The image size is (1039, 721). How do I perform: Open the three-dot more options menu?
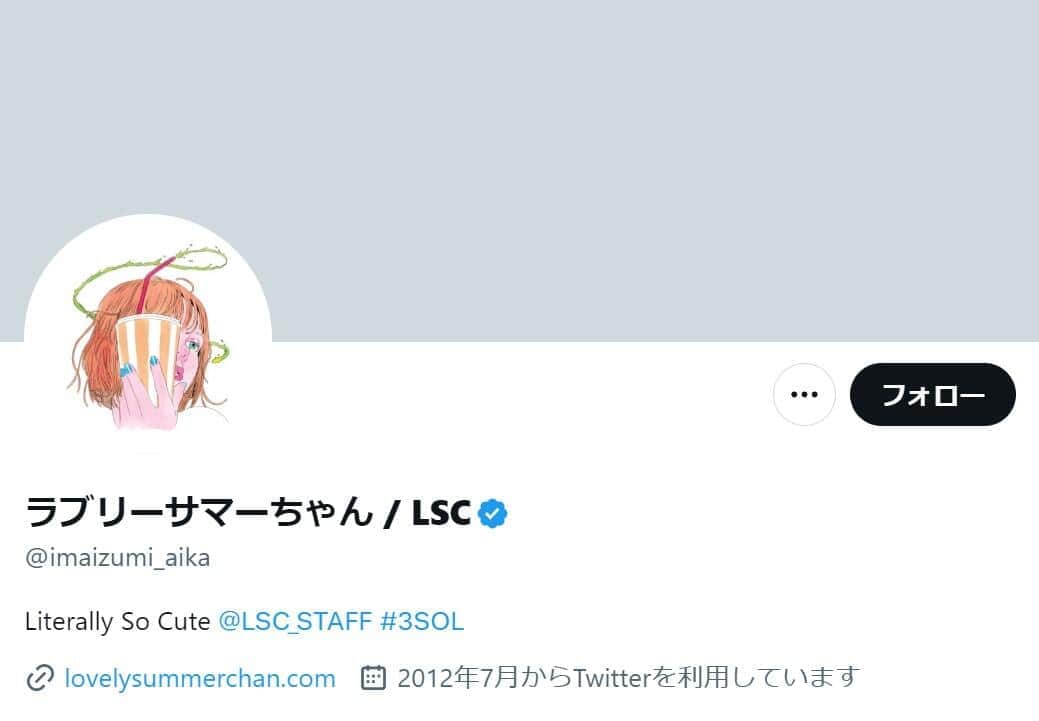click(x=804, y=394)
